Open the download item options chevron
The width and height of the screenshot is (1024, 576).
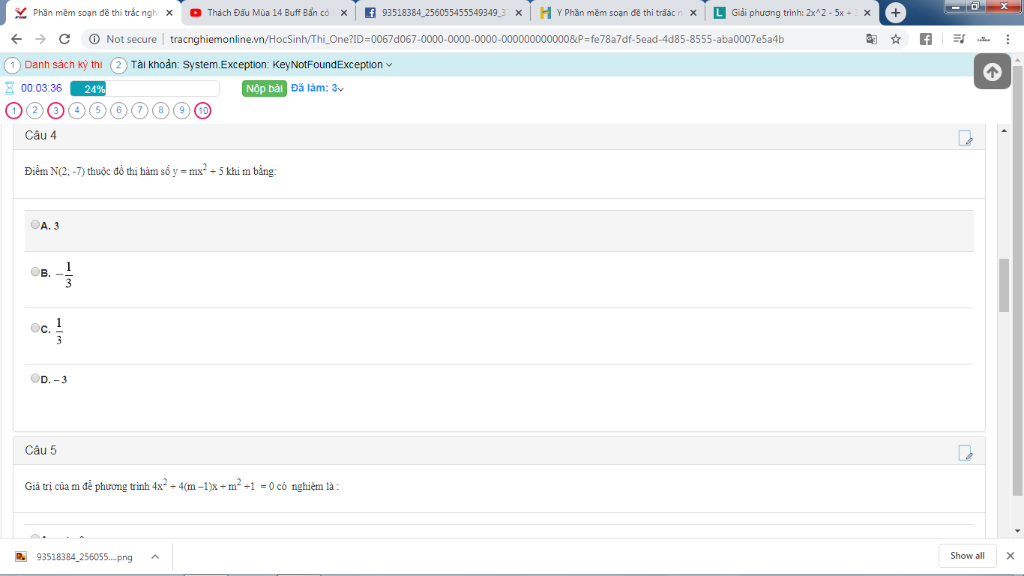coord(155,556)
